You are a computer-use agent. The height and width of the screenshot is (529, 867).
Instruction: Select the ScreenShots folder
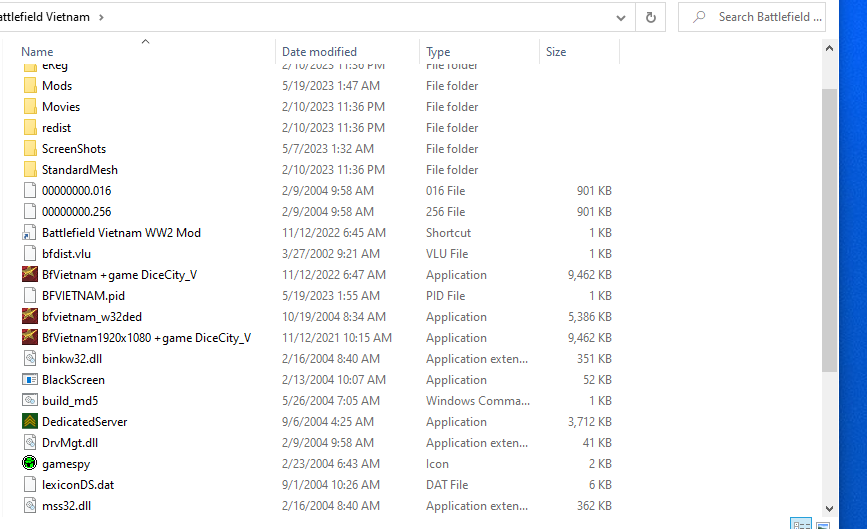click(73, 149)
